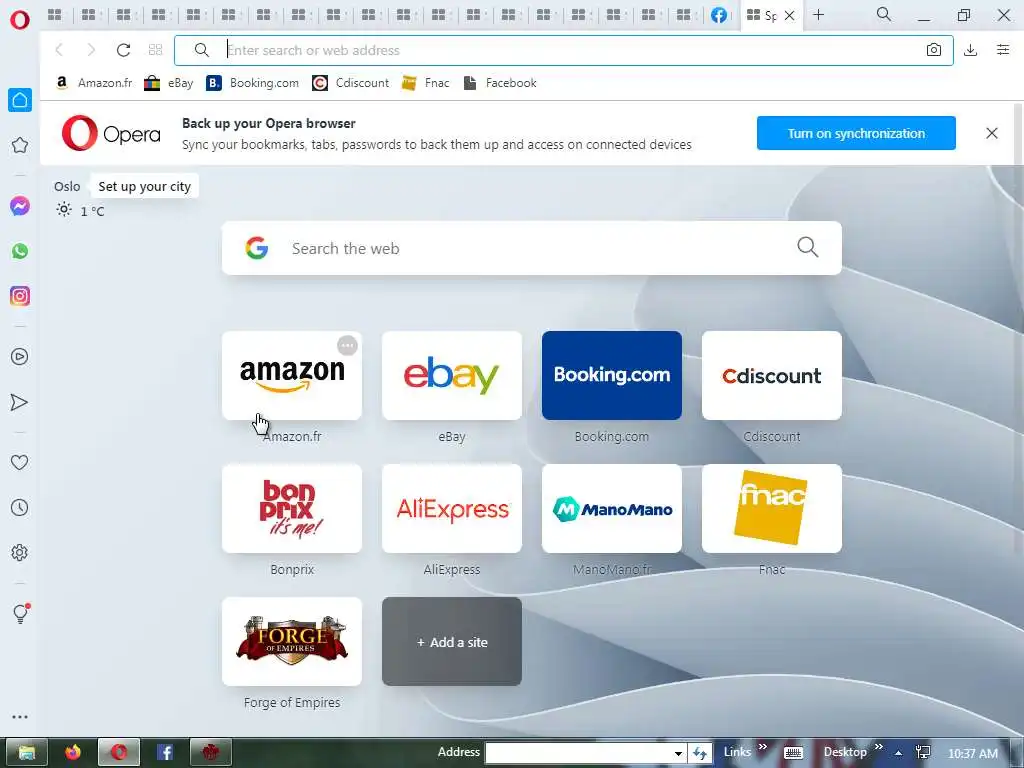Open the Bonprix speed dial tile

292,509
